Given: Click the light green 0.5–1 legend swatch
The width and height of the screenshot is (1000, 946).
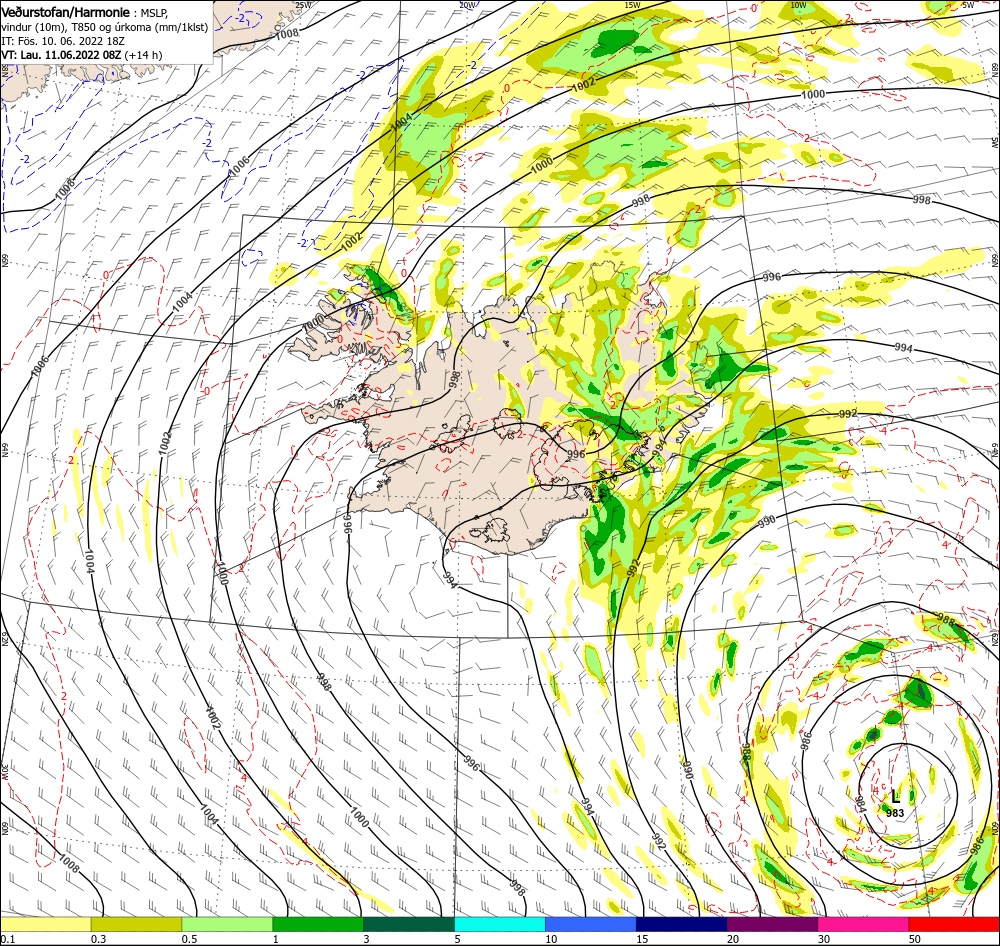Looking at the screenshot, I should pos(227,925).
